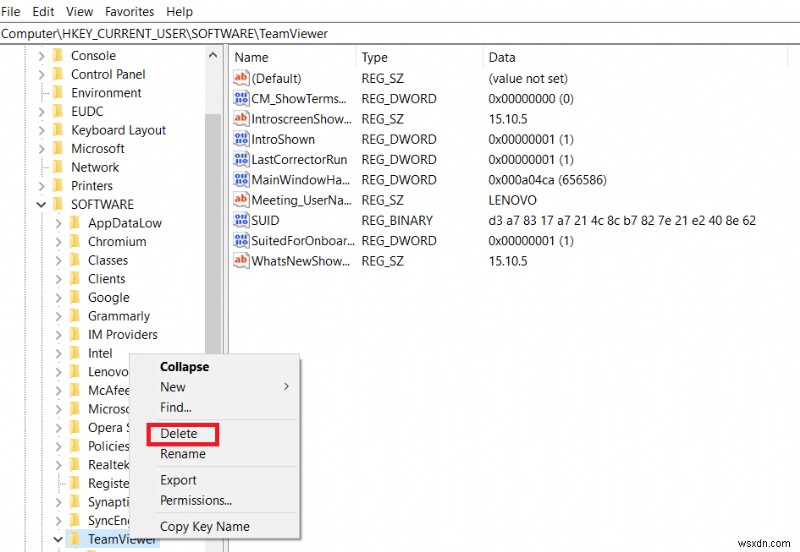Expand the Google key
The image size is (800, 552).
pyautogui.click(x=58, y=297)
